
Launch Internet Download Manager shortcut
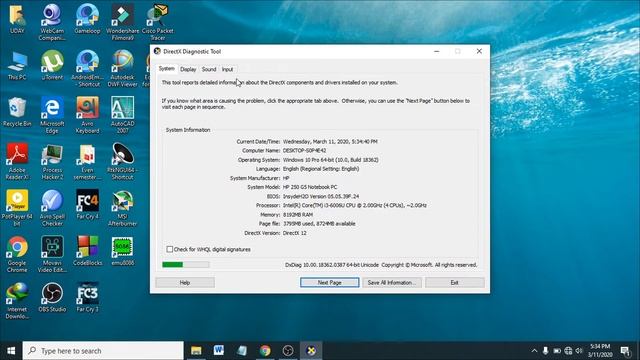tap(17, 301)
